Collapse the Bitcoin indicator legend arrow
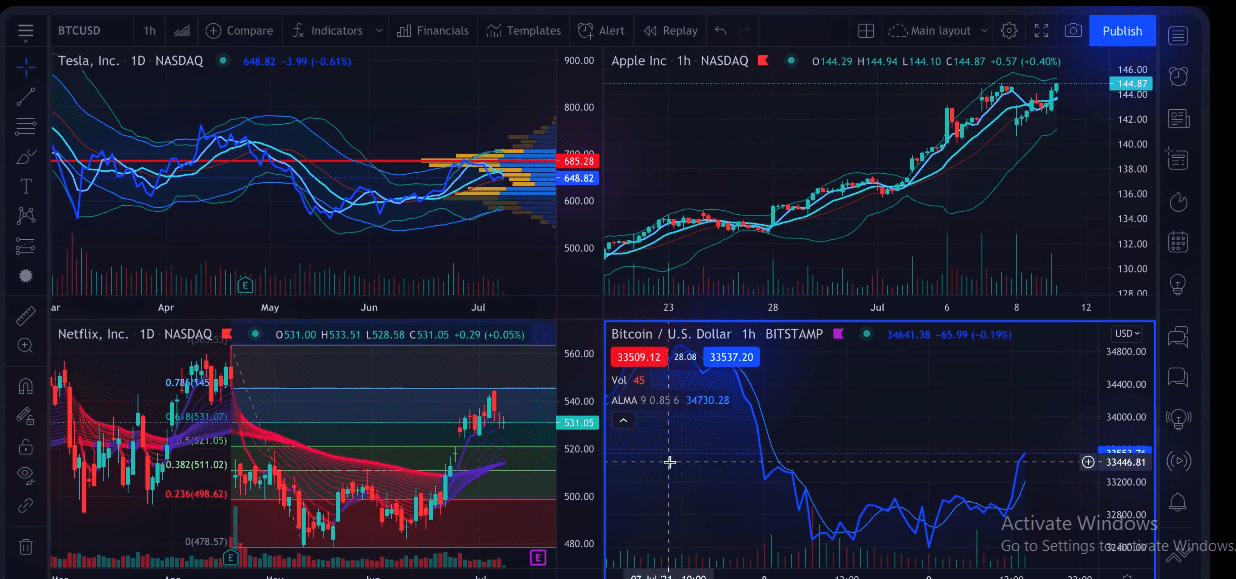The height and width of the screenshot is (579, 1236). tap(623, 421)
